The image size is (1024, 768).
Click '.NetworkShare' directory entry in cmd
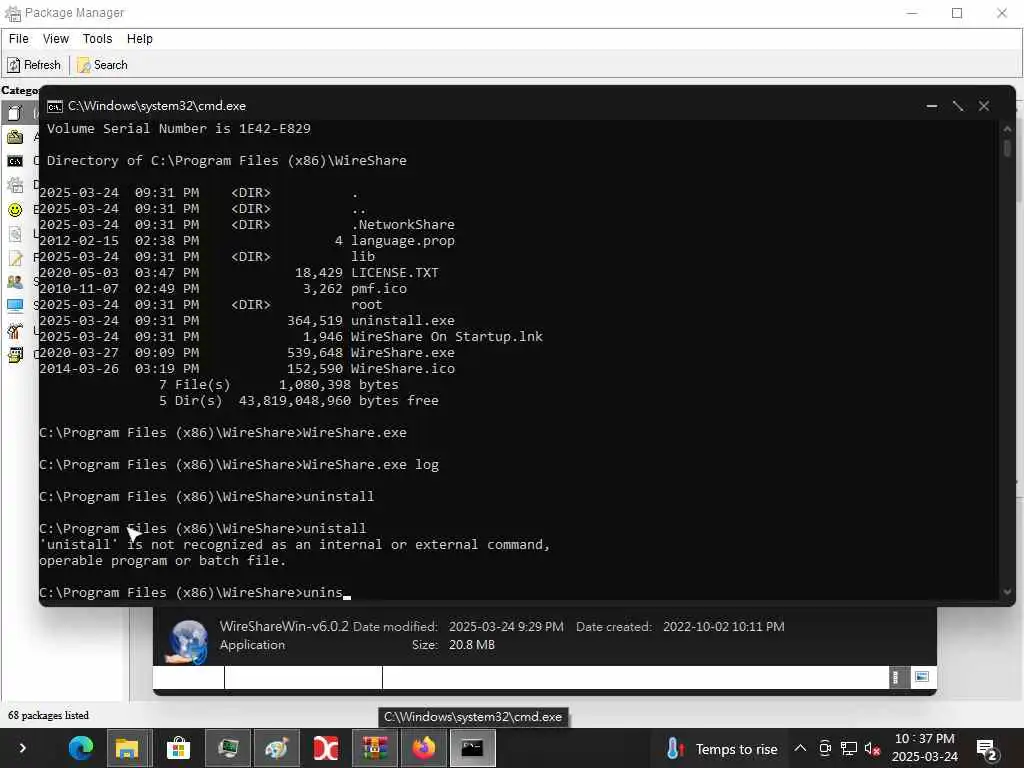point(402,225)
